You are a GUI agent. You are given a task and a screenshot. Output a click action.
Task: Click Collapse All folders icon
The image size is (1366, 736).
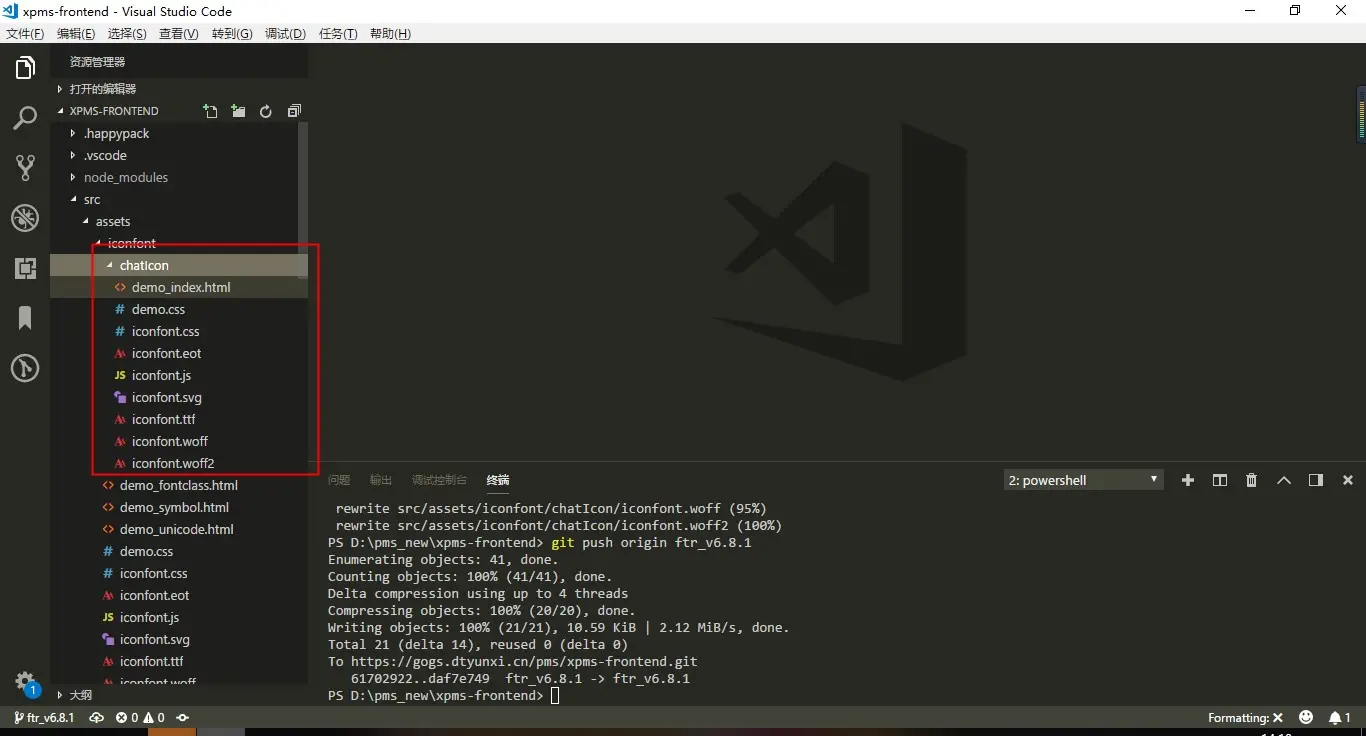point(294,111)
